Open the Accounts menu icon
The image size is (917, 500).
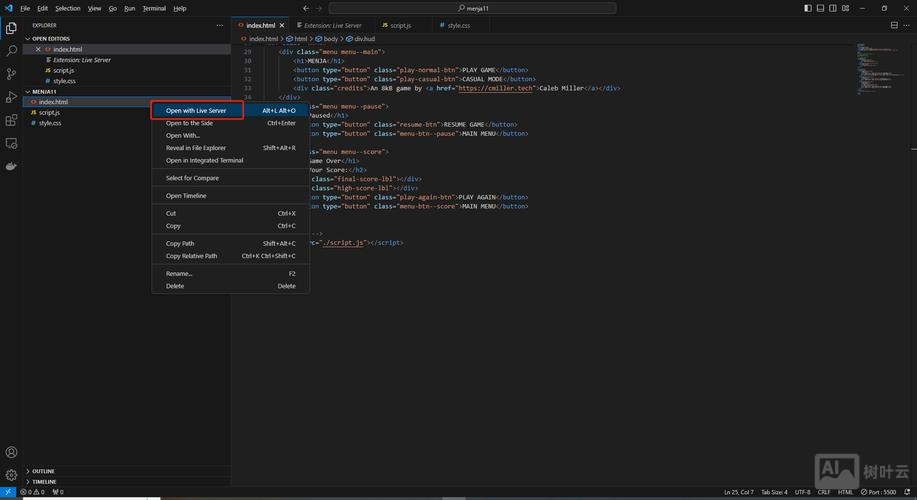click(11, 452)
